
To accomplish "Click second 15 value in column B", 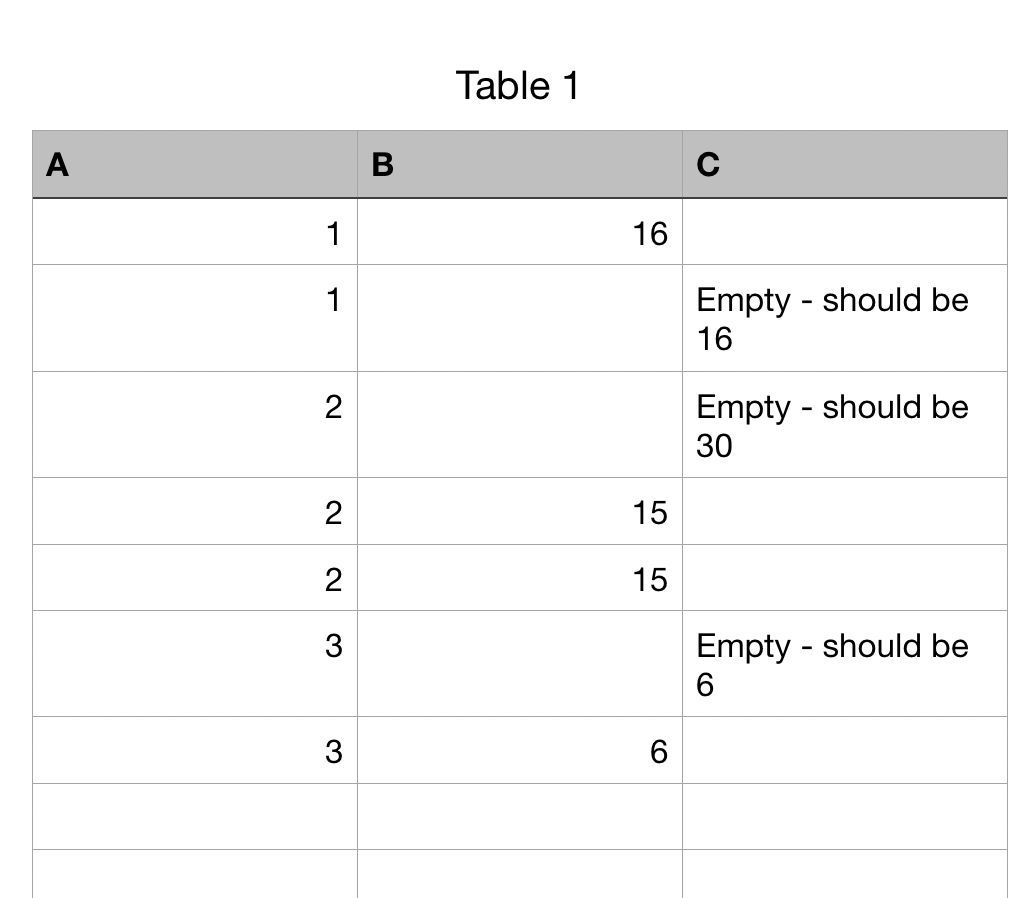I will (520, 578).
